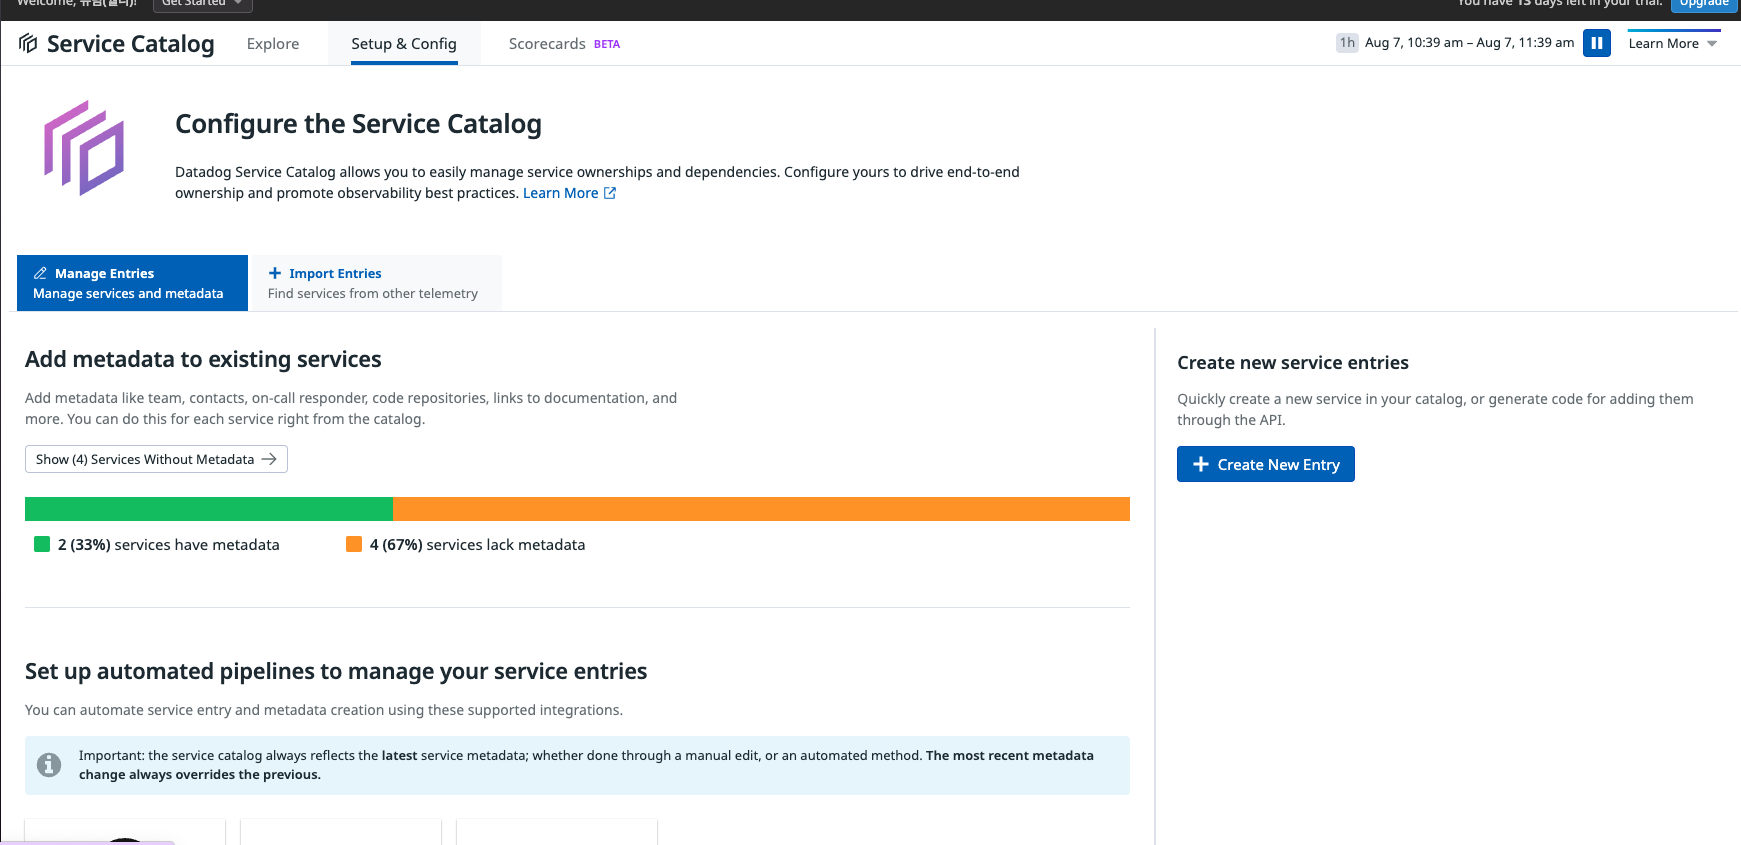This screenshot has width=1741, height=845.
Task: Click the plus icon on Import Entries
Action: tap(275, 273)
